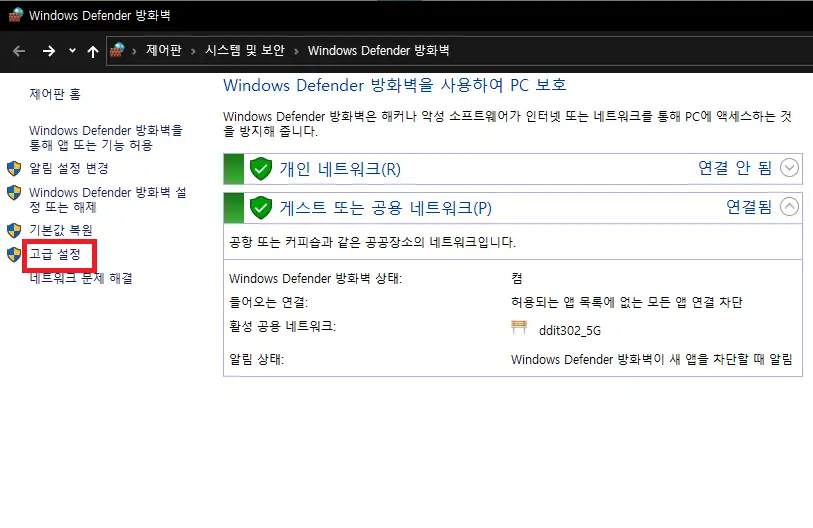Click the 연결 안 됨 status text

(x=735, y=168)
